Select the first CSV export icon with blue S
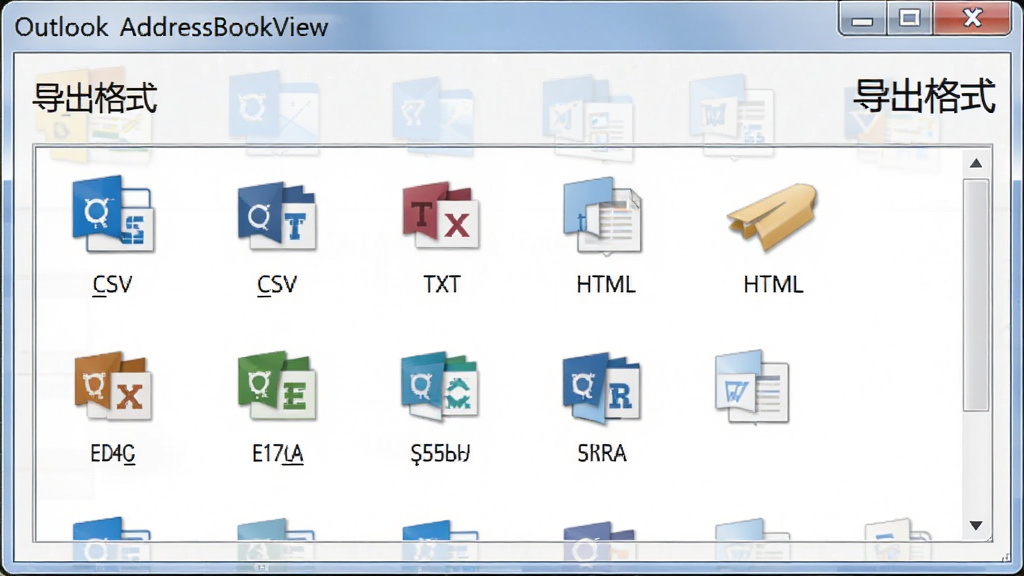 113,214
